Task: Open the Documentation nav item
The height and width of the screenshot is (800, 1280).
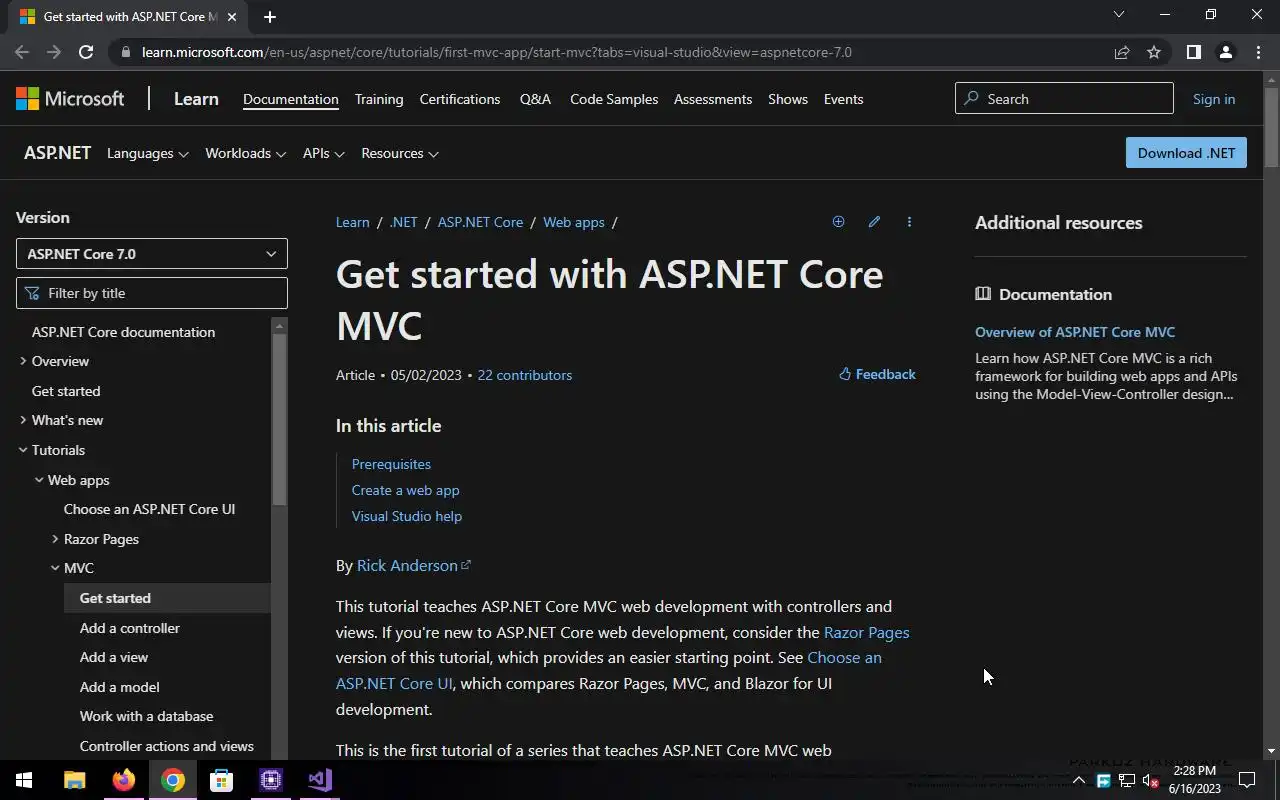Action: pyautogui.click(x=290, y=99)
